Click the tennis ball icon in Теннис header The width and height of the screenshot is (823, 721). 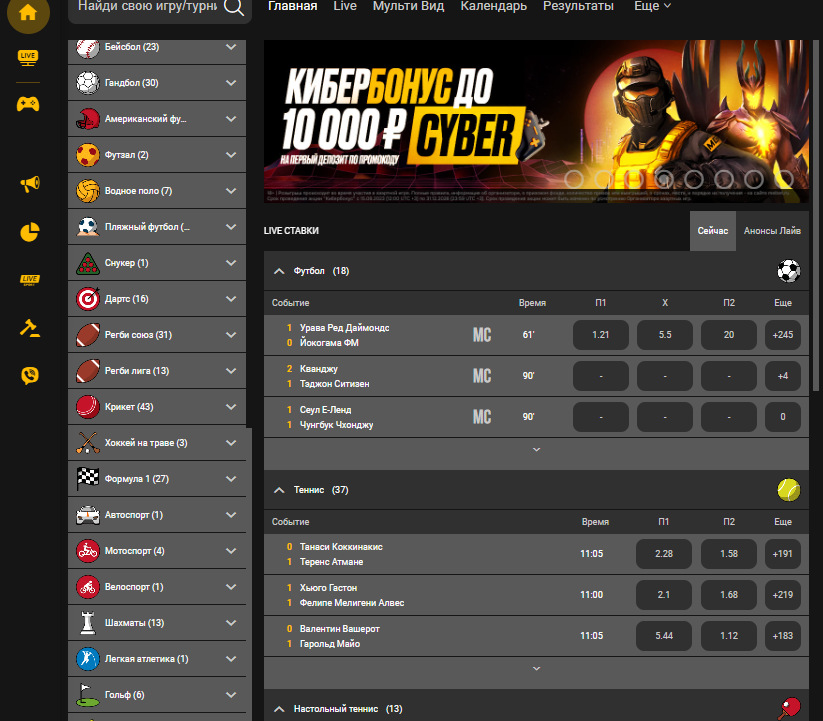pyautogui.click(x=788, y=490)
